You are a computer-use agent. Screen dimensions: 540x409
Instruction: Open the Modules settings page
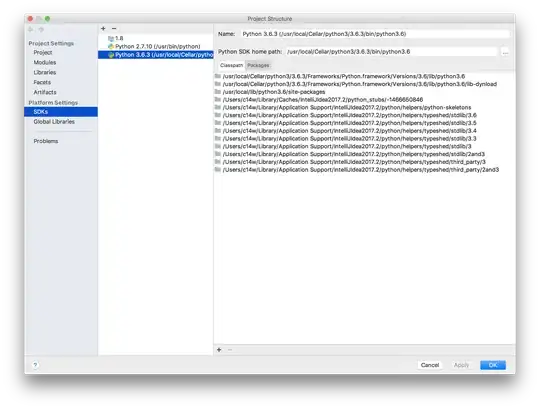point(45,63)
